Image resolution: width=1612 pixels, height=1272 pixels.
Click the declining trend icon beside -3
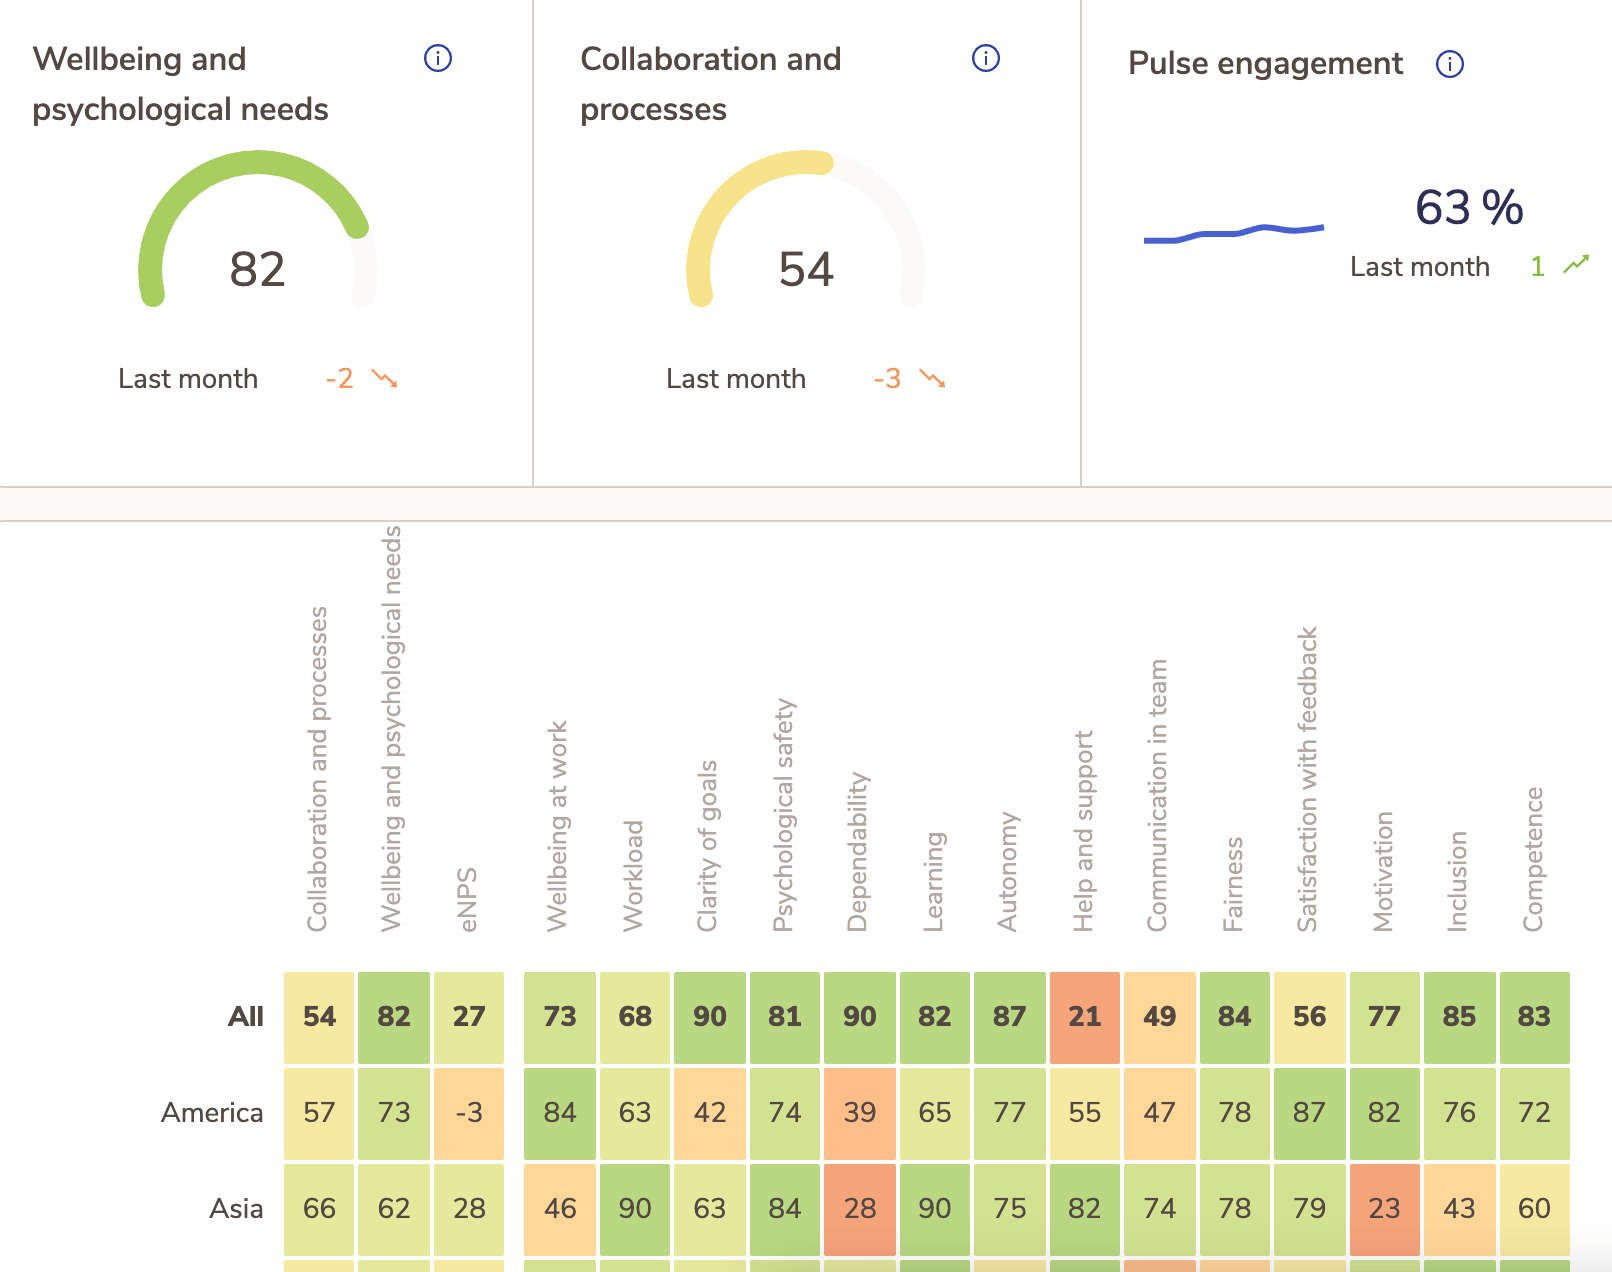coord(932,380)
